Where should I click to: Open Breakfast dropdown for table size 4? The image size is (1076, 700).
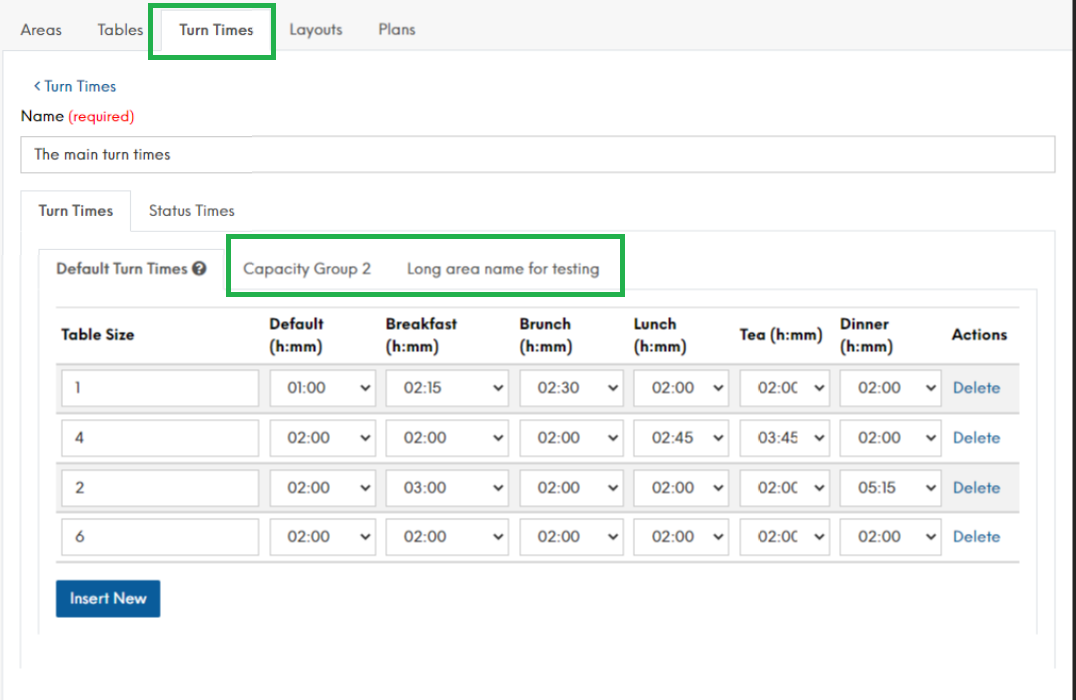tap(447, 438)
